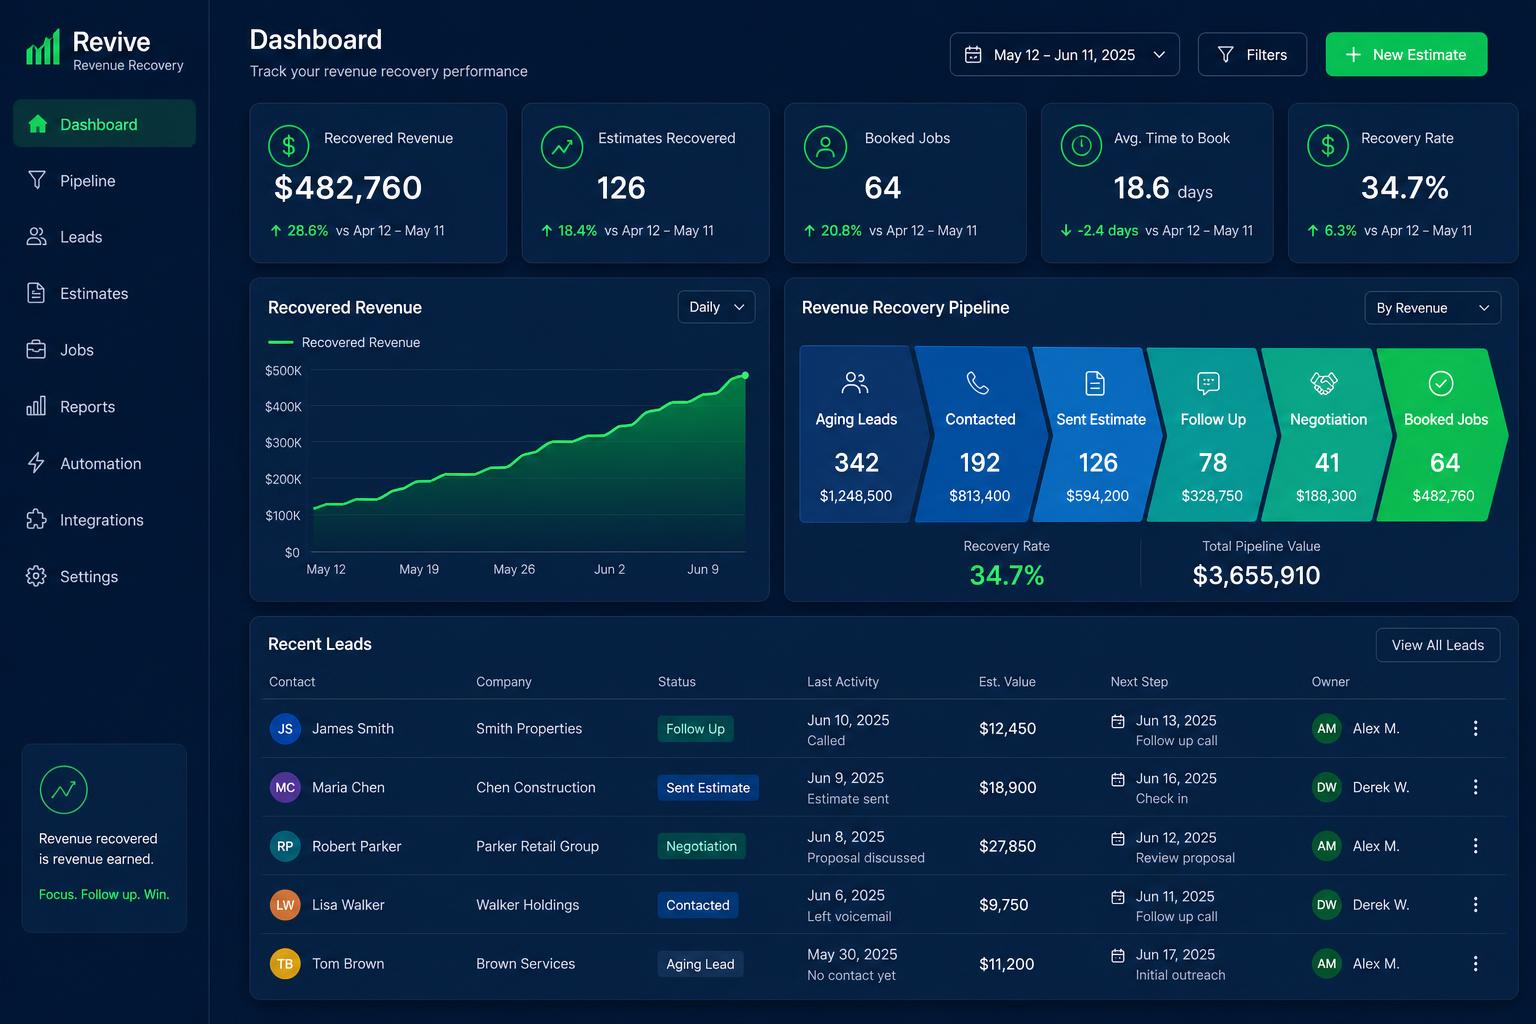Open Jobs in the sidebar menu

tap(104, 350)
